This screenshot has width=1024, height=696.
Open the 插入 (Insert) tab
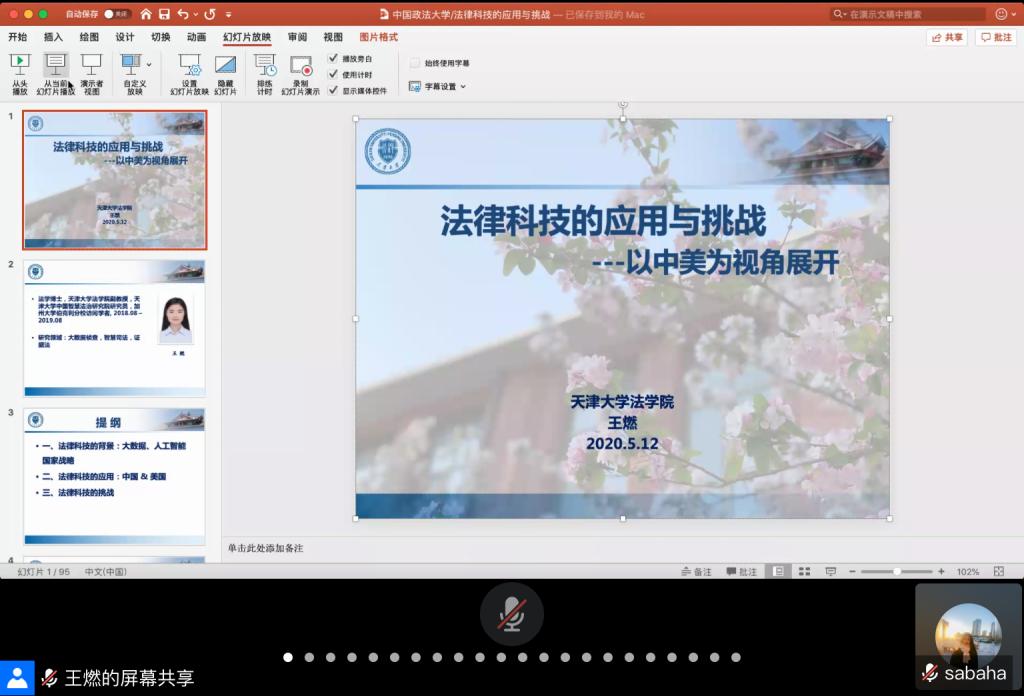(x=53, y=37)
